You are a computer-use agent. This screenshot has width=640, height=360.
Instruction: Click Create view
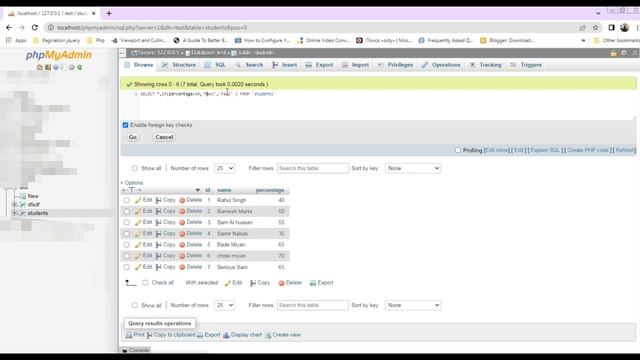(x=283, y=335)
